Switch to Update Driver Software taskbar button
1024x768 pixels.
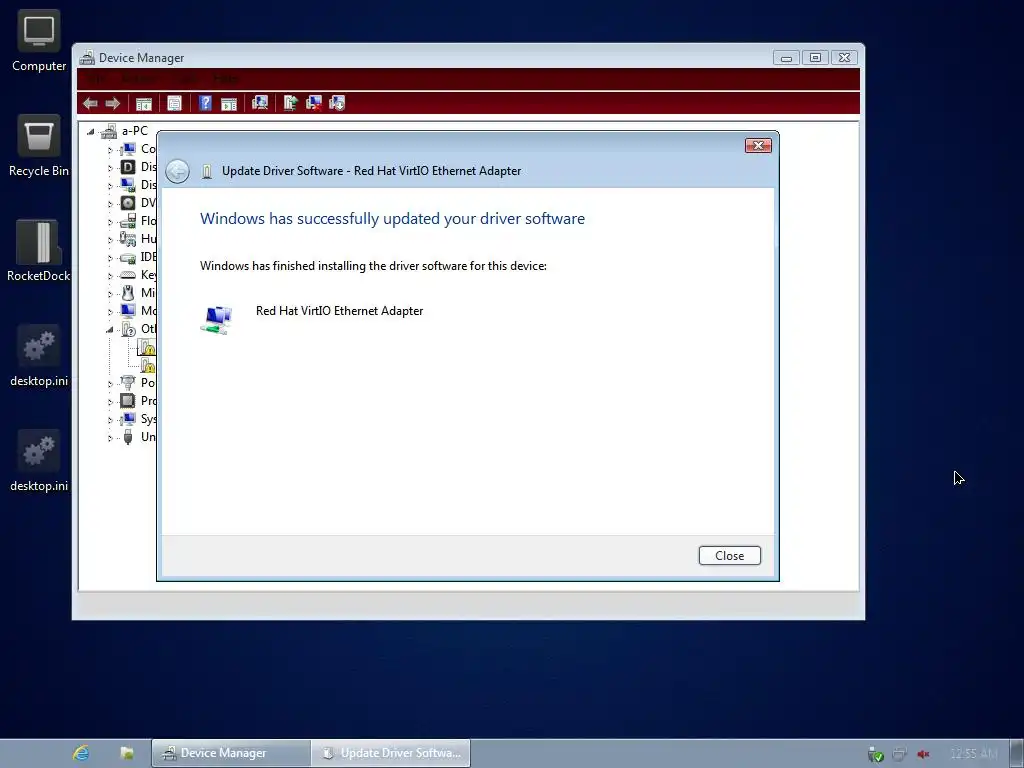[391, 753]
